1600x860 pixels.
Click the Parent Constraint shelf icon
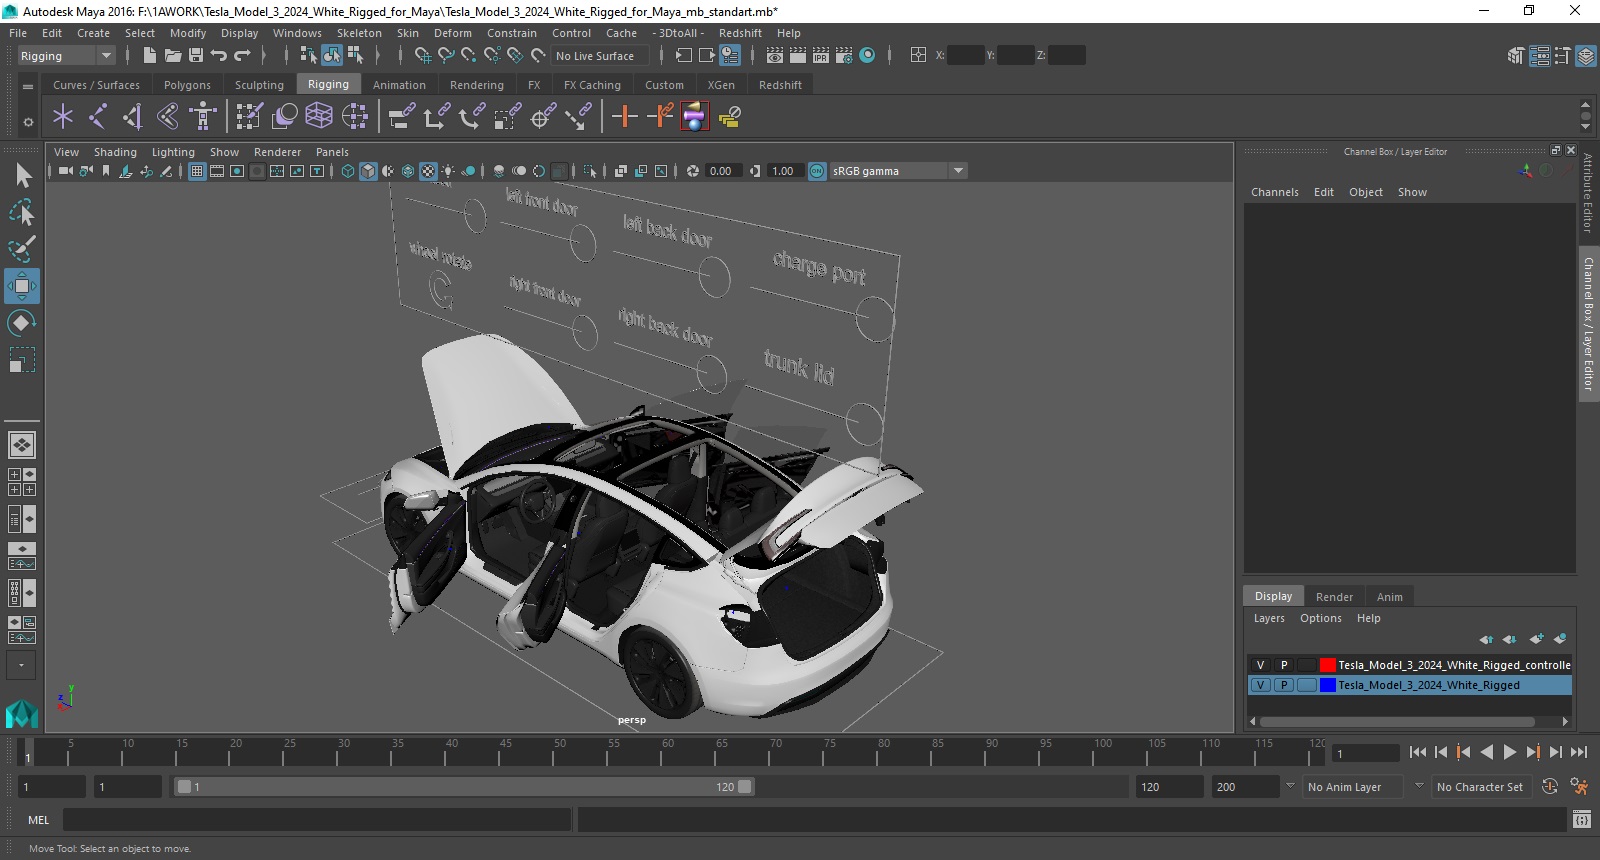tap(401, 117)
